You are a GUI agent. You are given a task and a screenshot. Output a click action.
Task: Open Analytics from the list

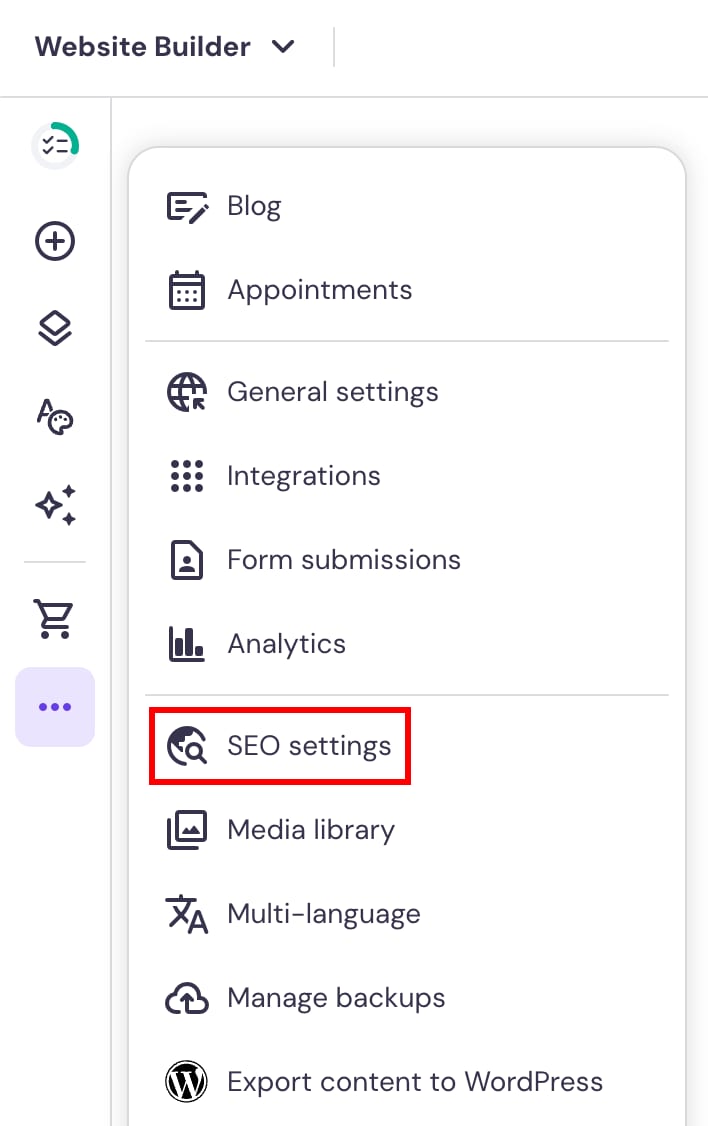(406, 644)
